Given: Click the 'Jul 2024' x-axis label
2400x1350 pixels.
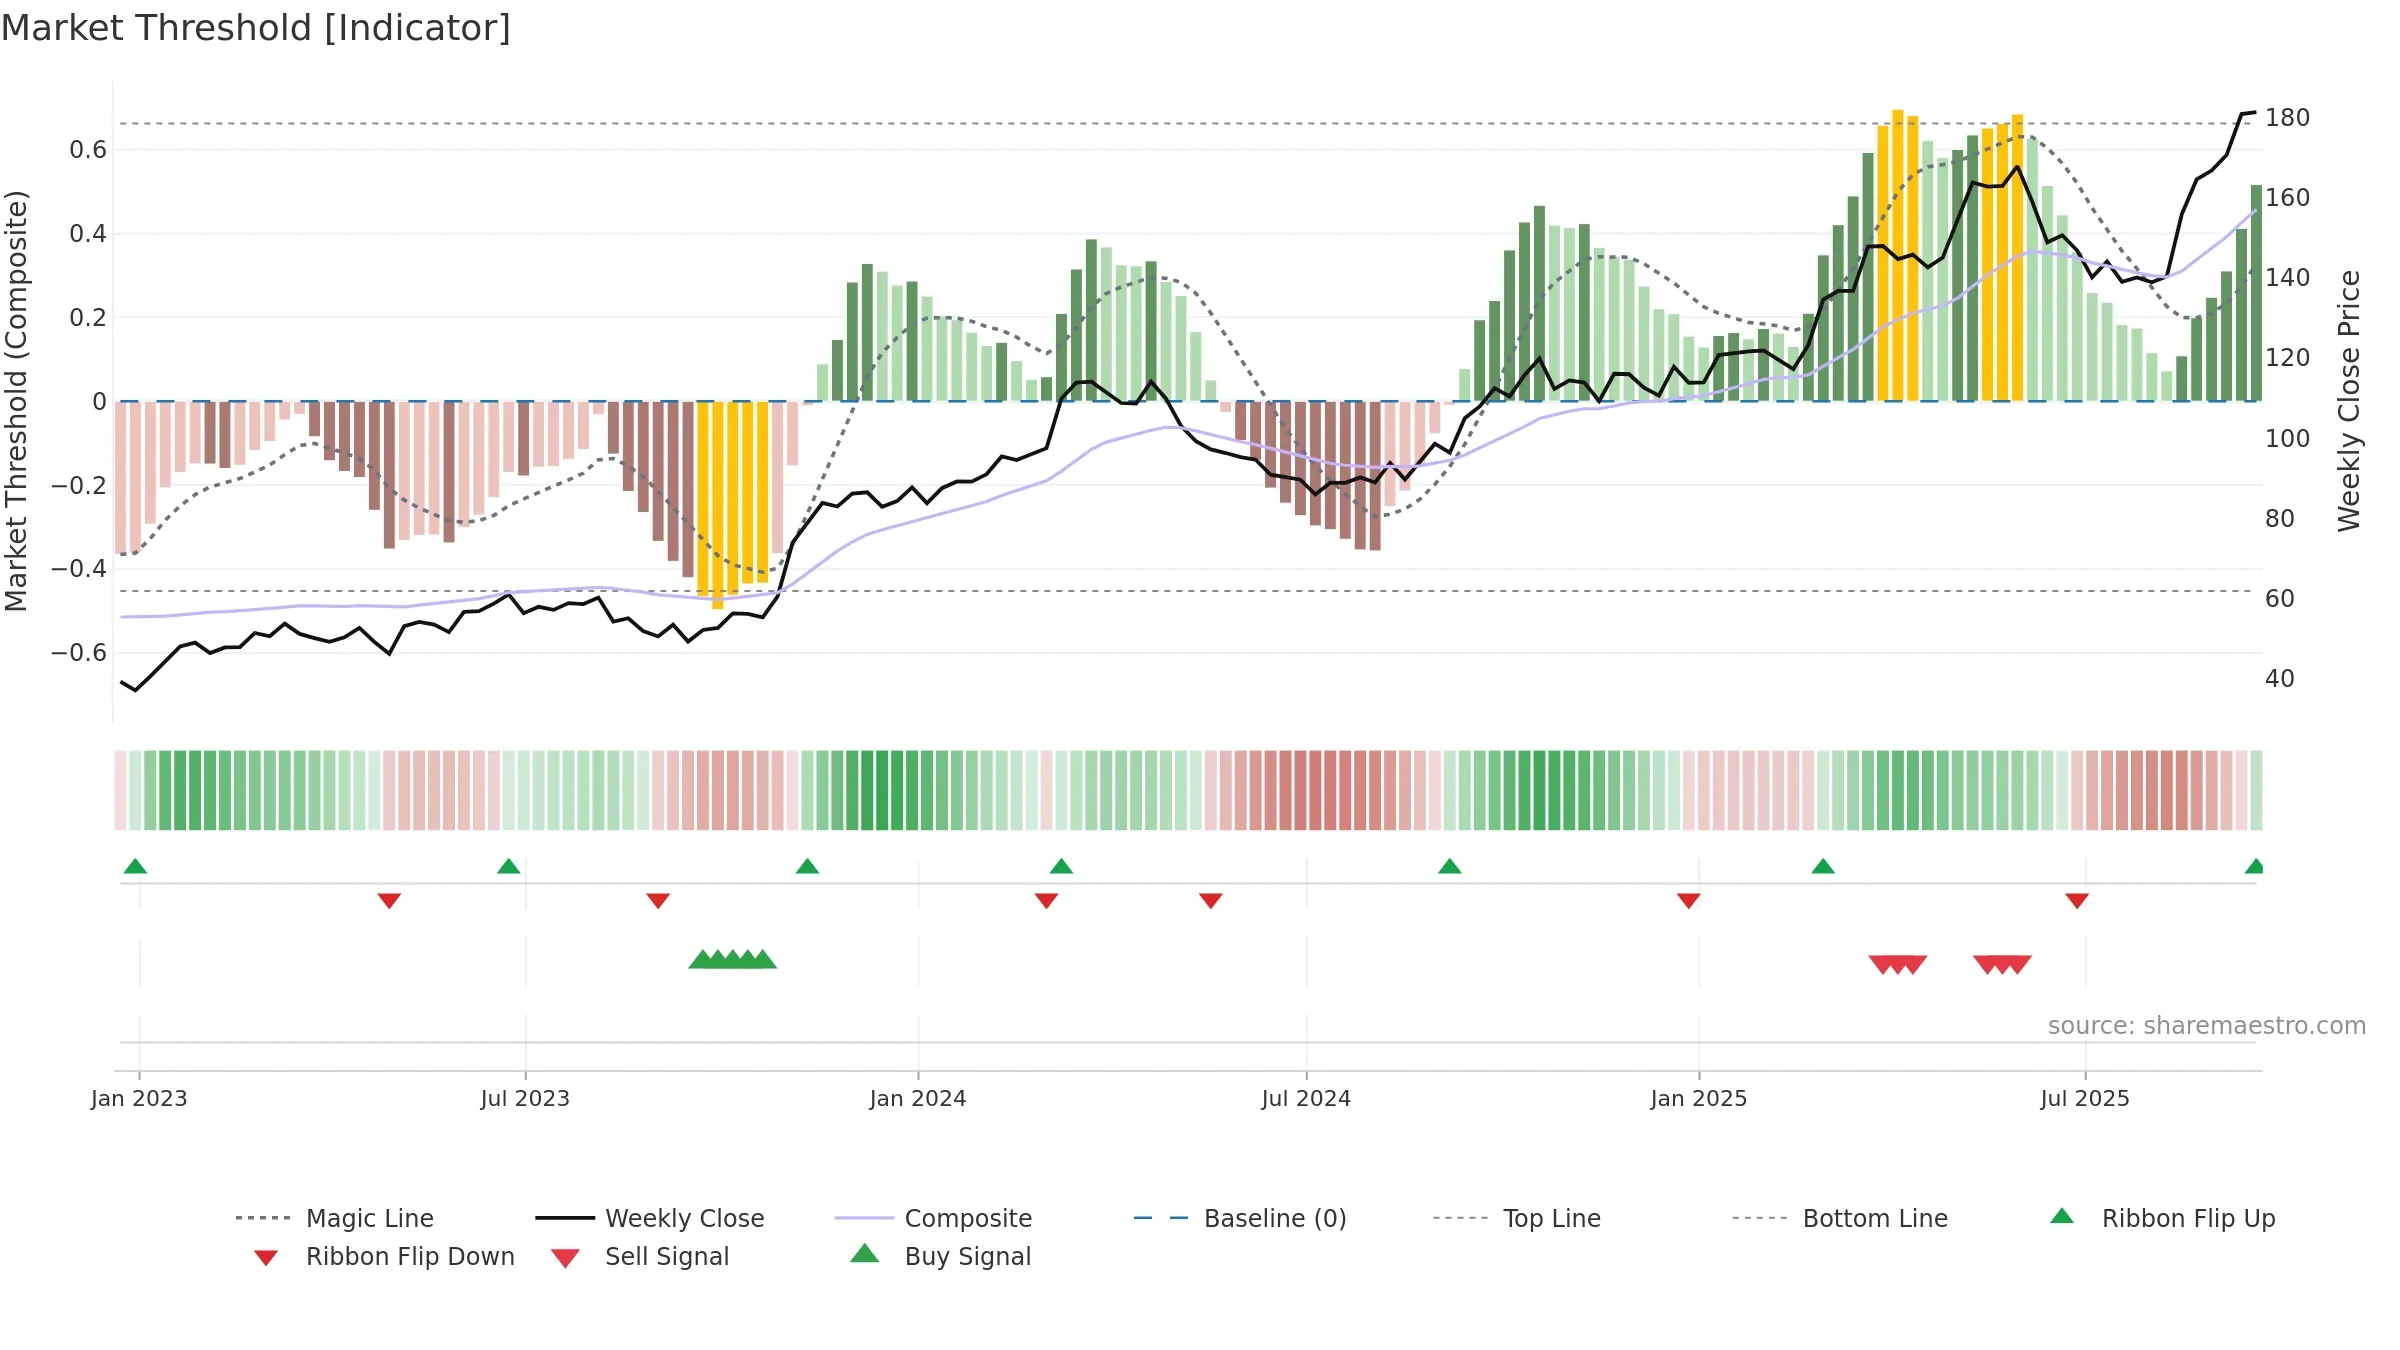Looking at the screenshot, I should [1306, 1098].
